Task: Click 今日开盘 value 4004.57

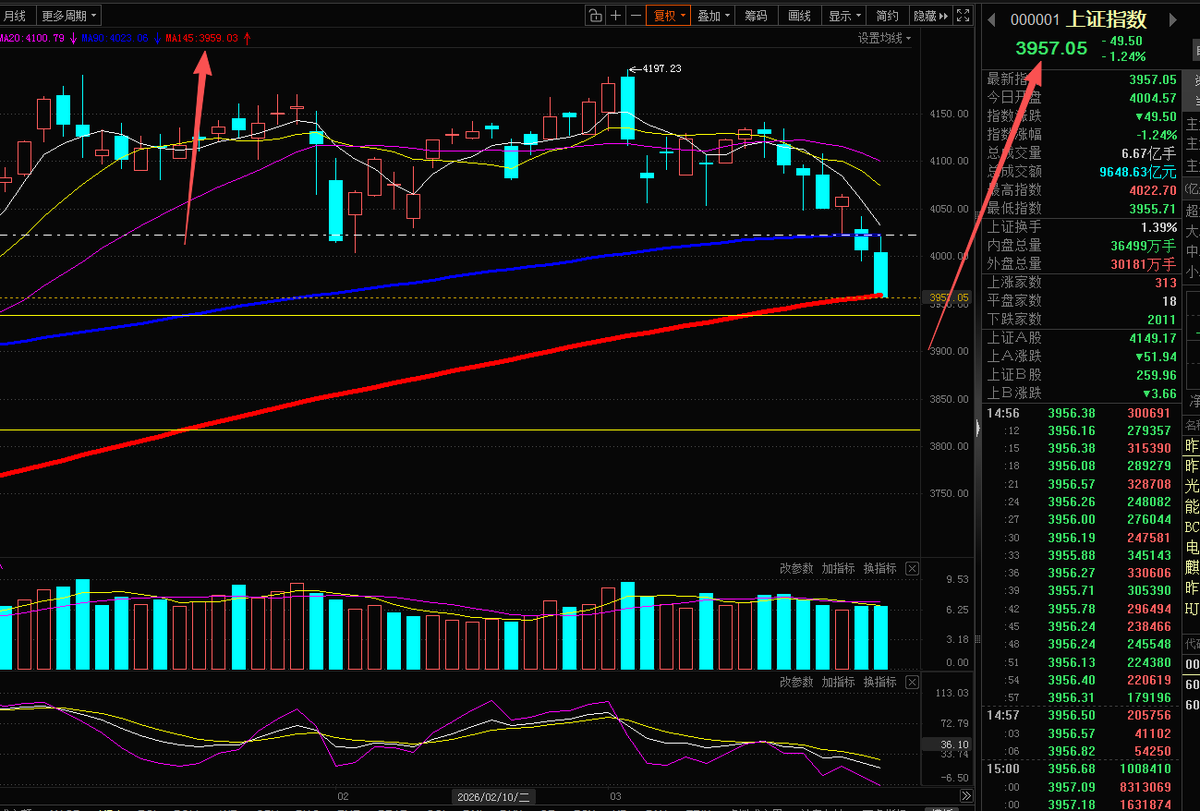Action: [x=1153, y=98]
